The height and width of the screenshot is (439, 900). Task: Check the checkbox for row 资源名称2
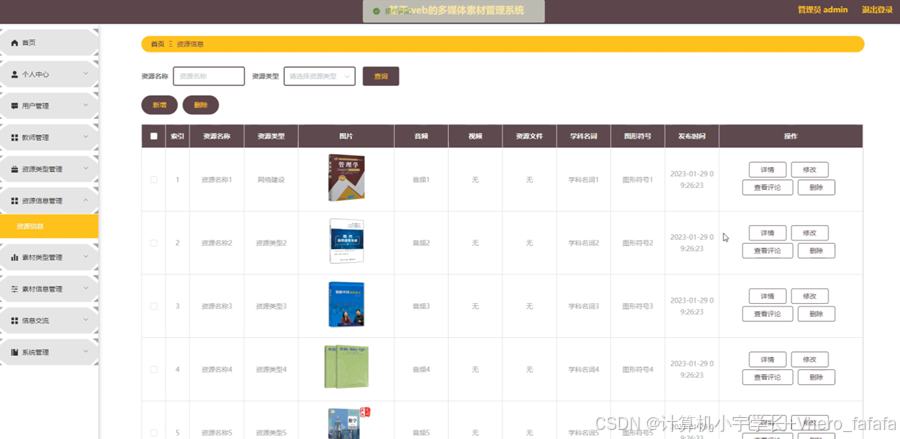pos(153,243)
